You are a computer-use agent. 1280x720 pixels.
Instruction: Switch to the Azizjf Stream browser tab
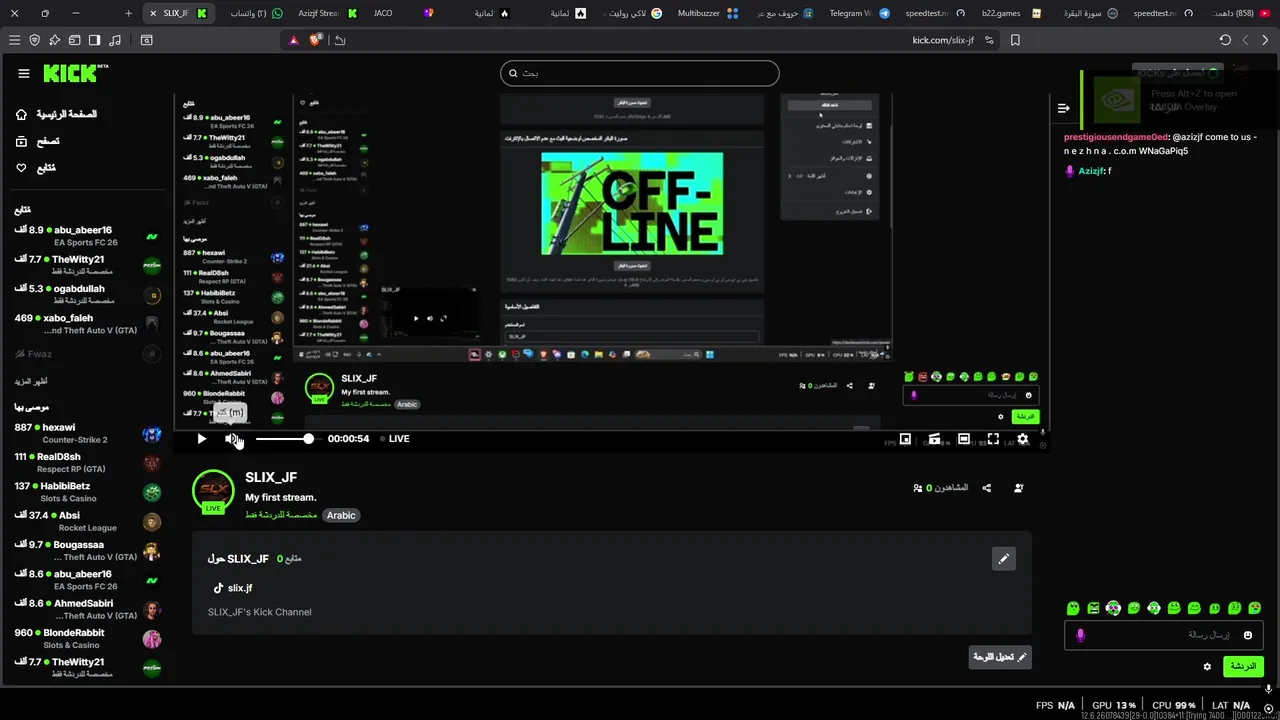pos(328,13)
